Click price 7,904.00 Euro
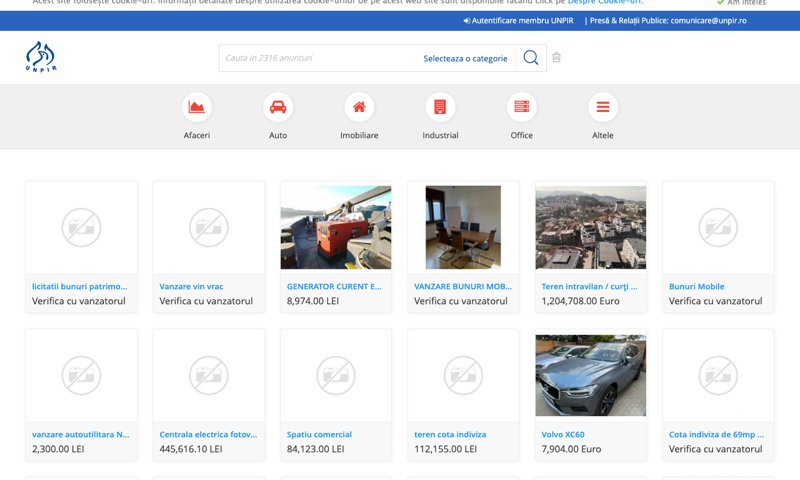800x480 pixels. click(571, 449)
